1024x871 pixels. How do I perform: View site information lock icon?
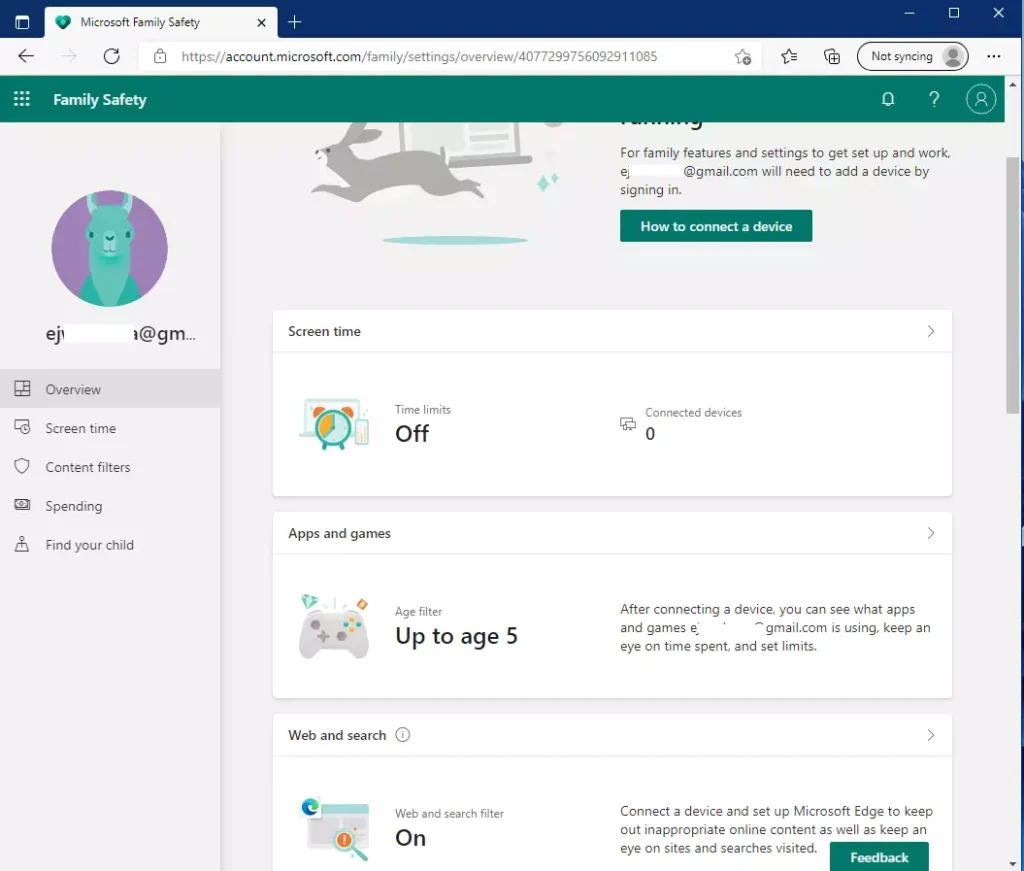point(160,56)
